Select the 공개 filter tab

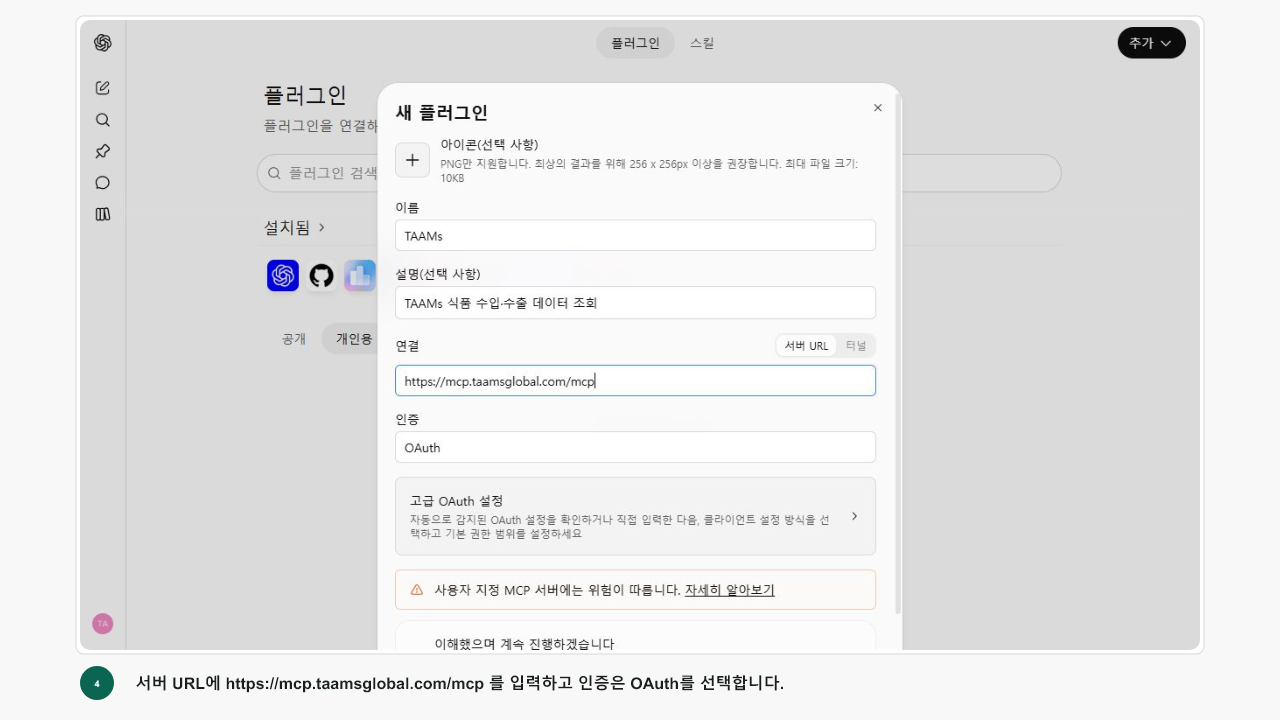(x=294, y=339)
